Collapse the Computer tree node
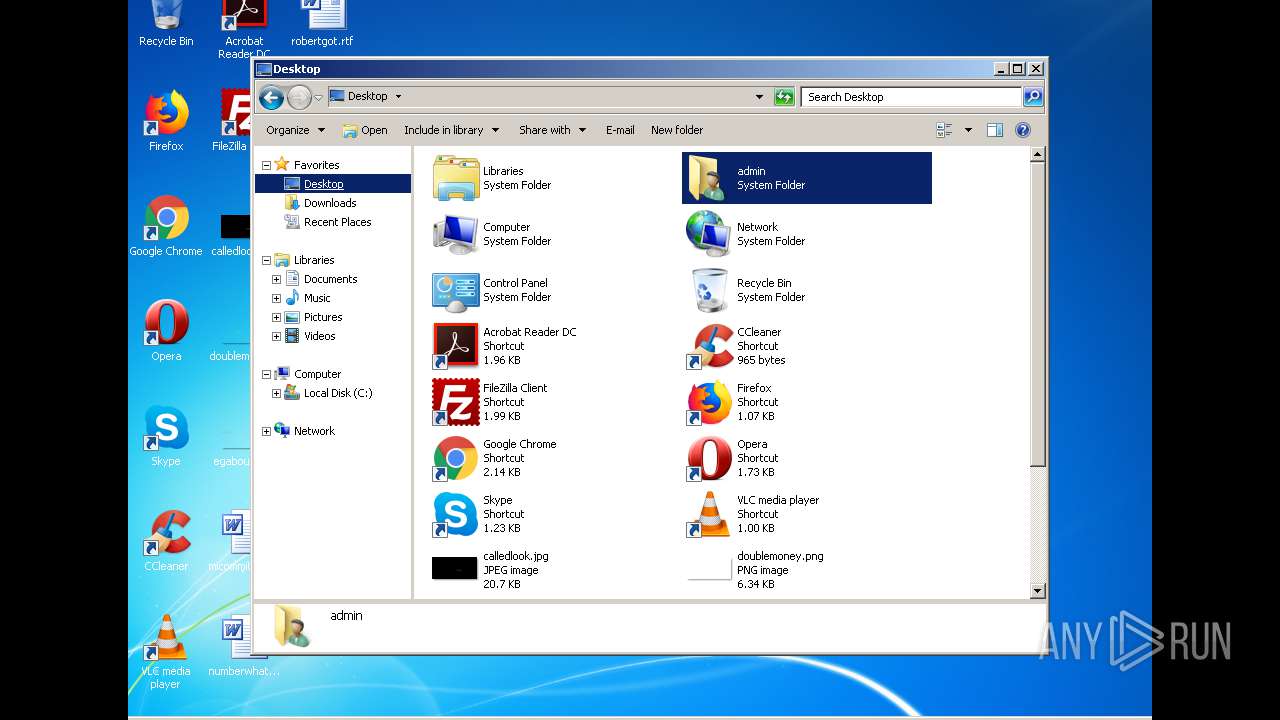1280x720 pixels. [267, 374]
